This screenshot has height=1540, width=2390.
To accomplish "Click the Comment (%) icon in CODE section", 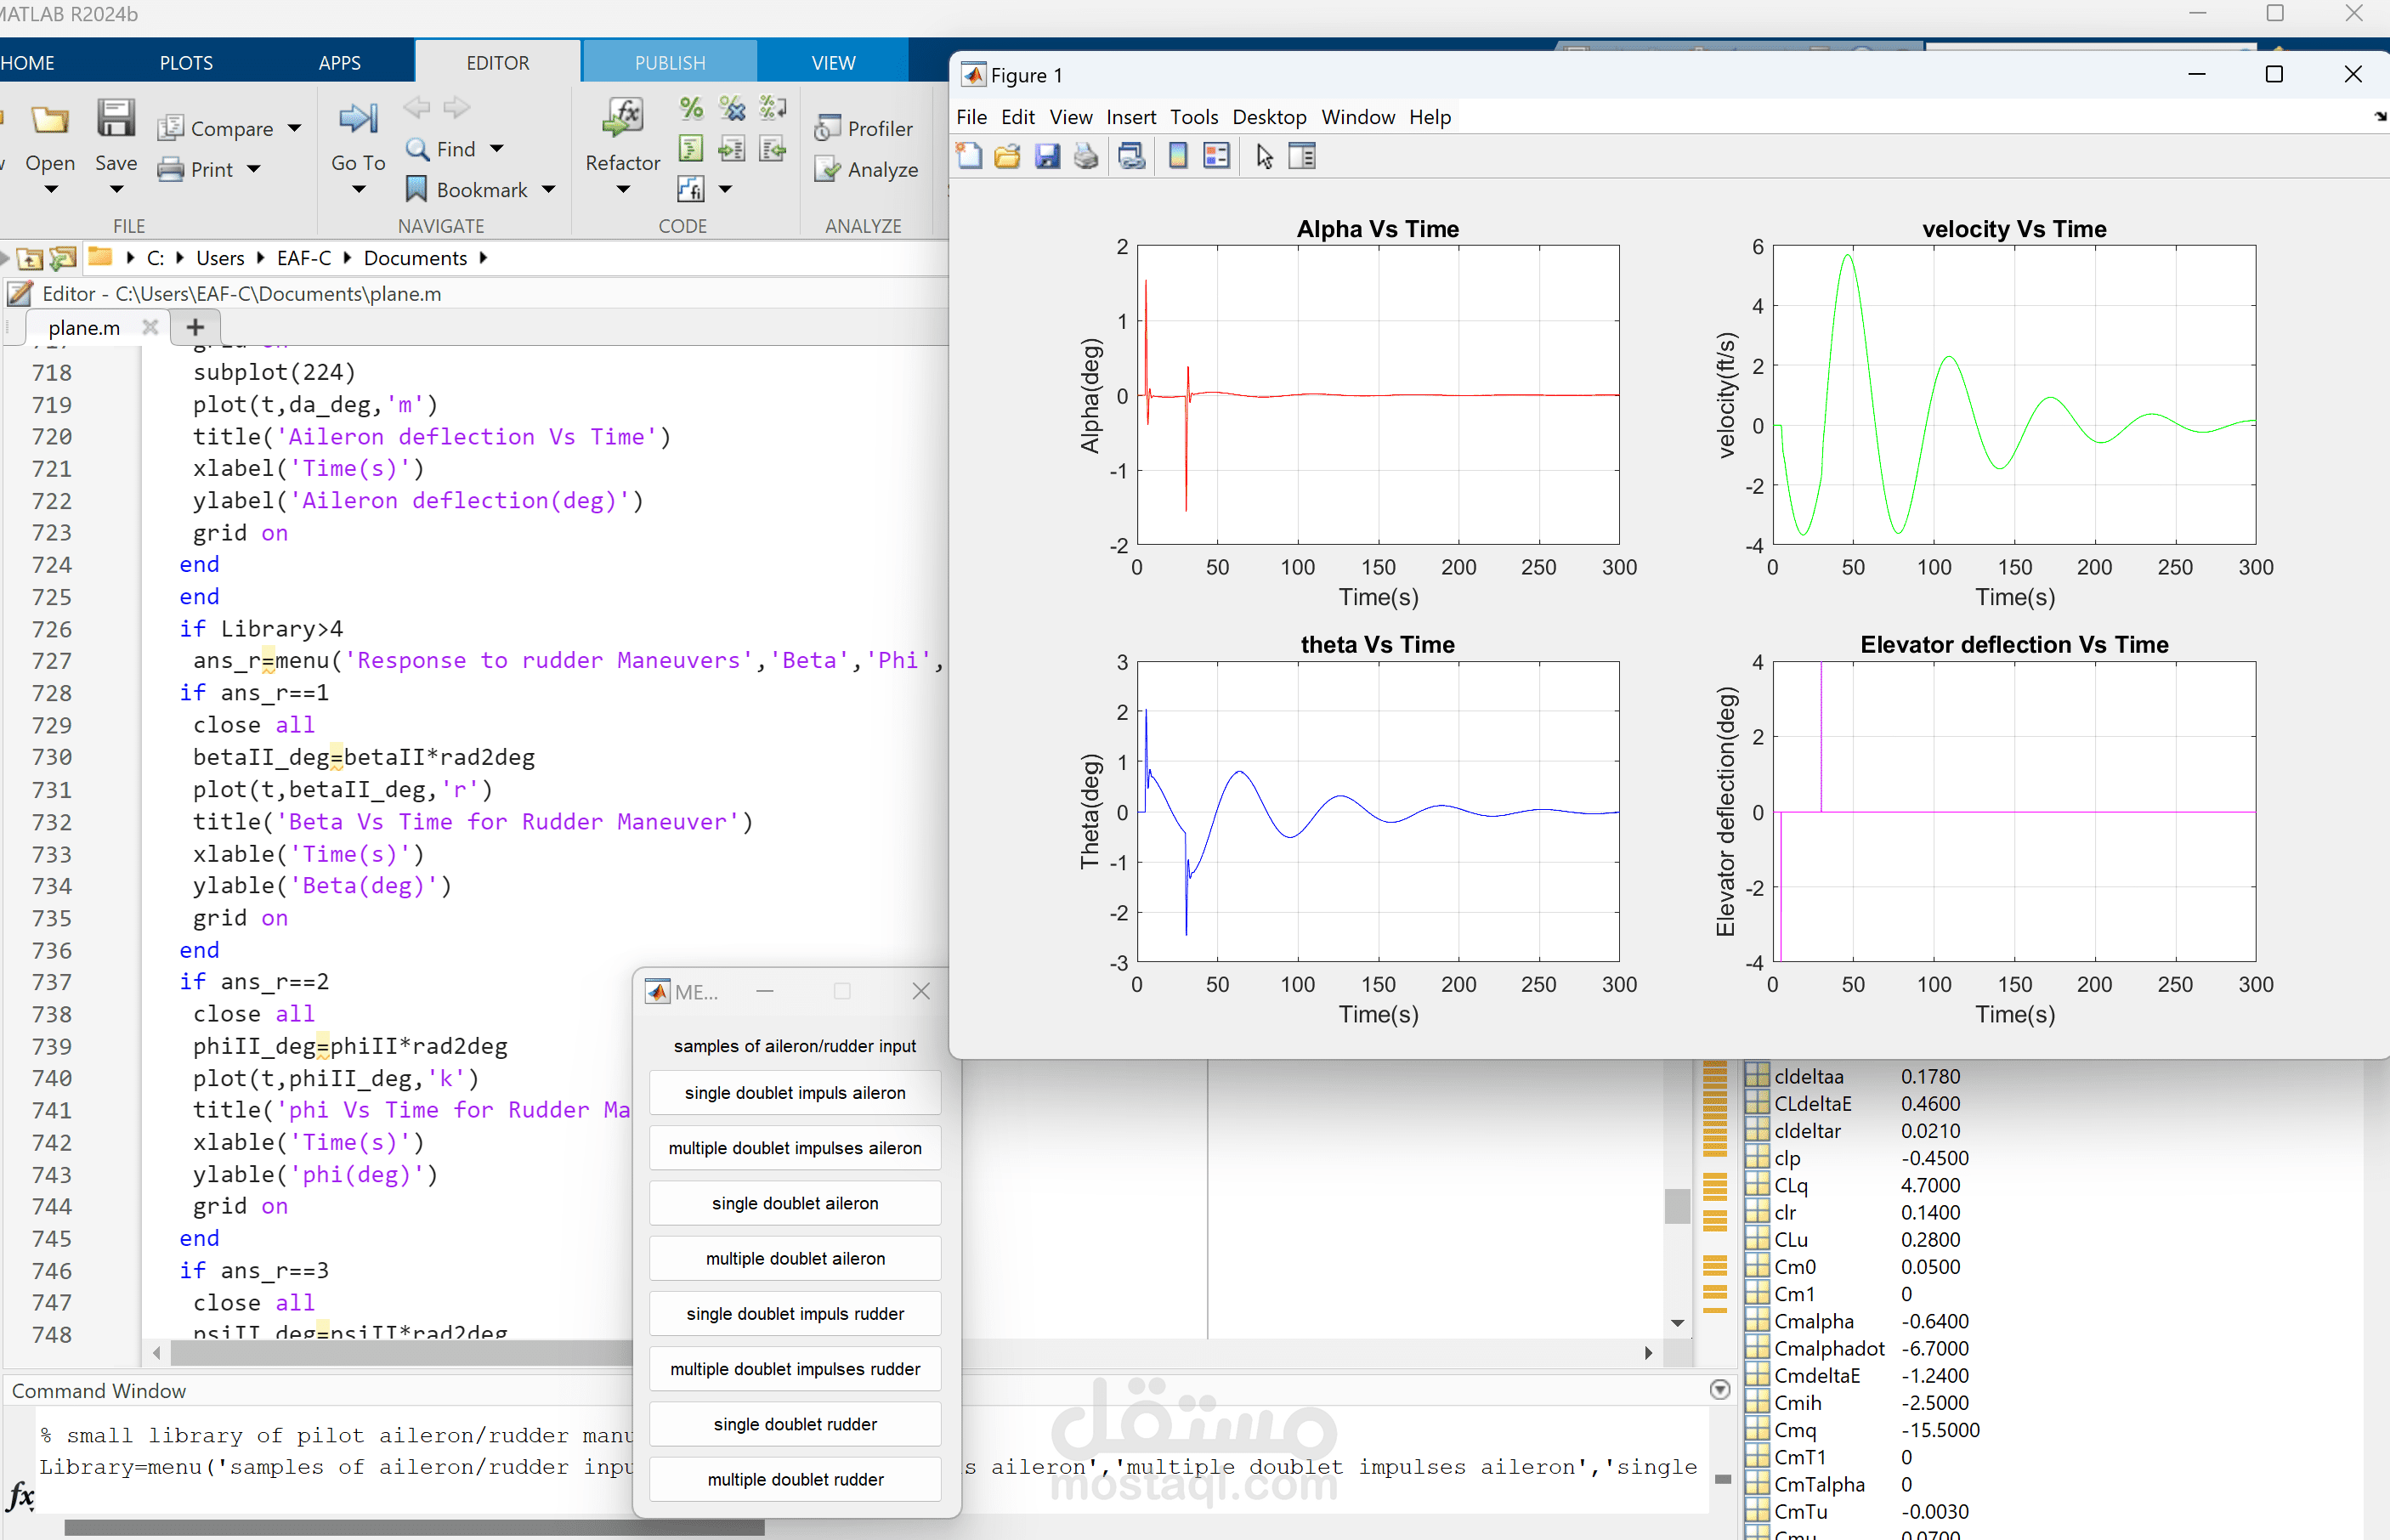I will tap(691, 108).
